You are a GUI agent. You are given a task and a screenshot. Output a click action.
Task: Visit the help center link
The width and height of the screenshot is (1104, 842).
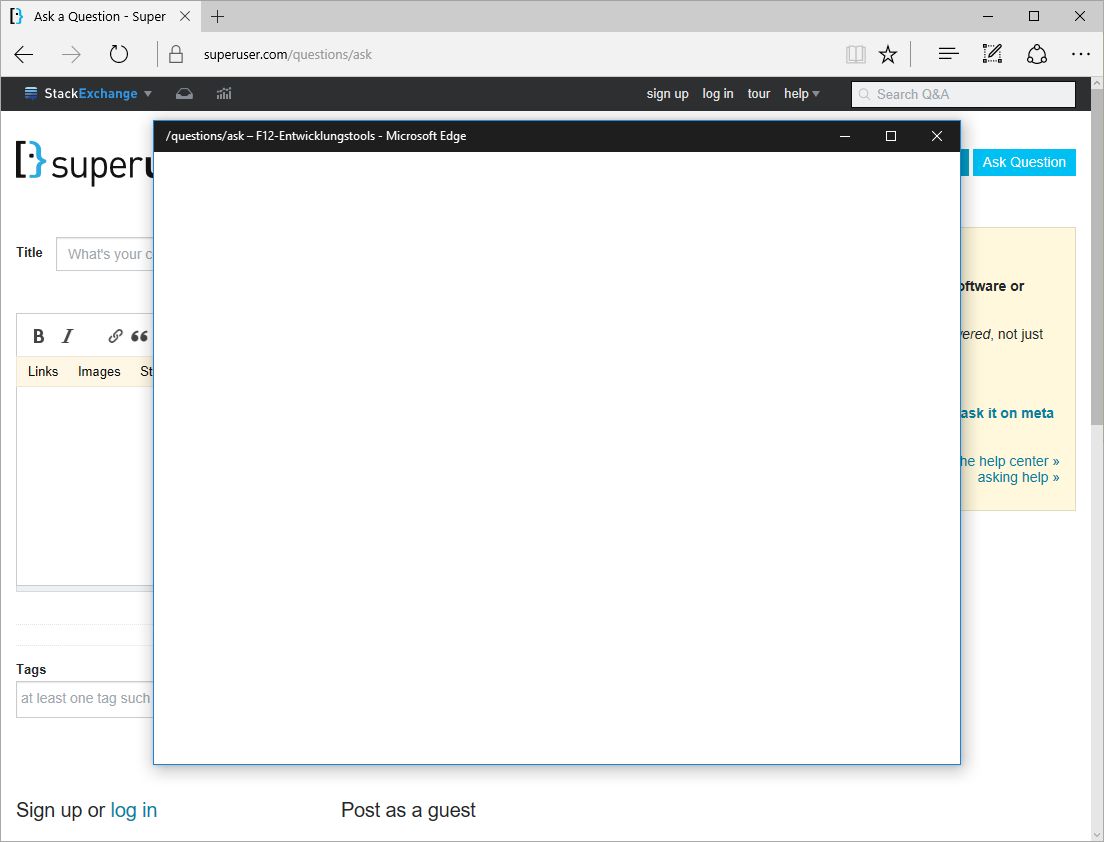1008,461
